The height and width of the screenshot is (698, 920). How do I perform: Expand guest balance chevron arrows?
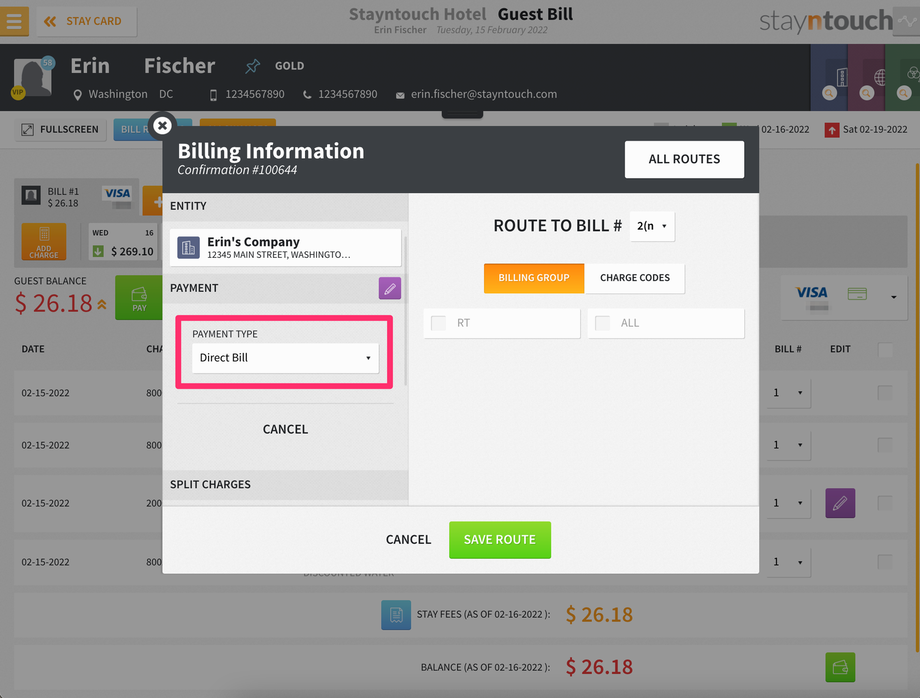102,304
